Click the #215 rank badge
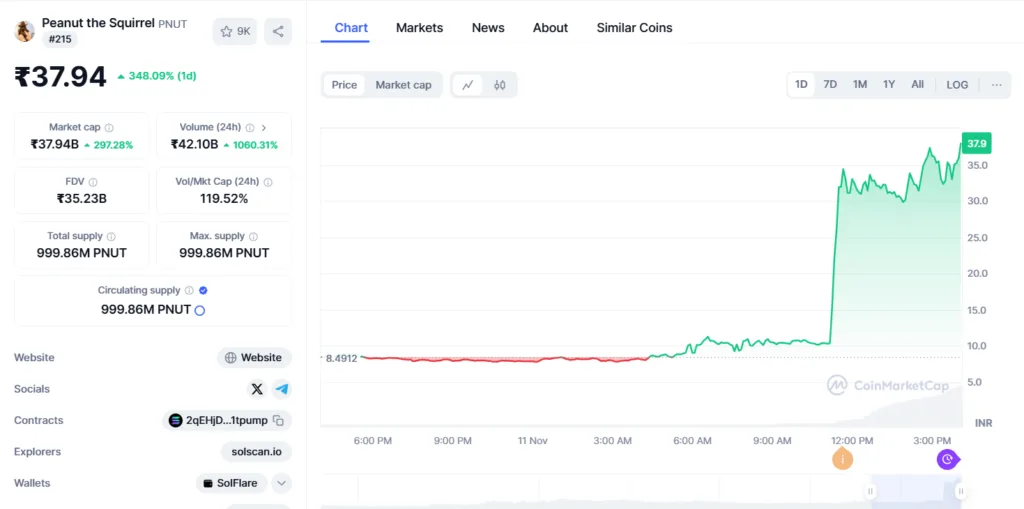The image size is (1024, 509). pos(60,39)
